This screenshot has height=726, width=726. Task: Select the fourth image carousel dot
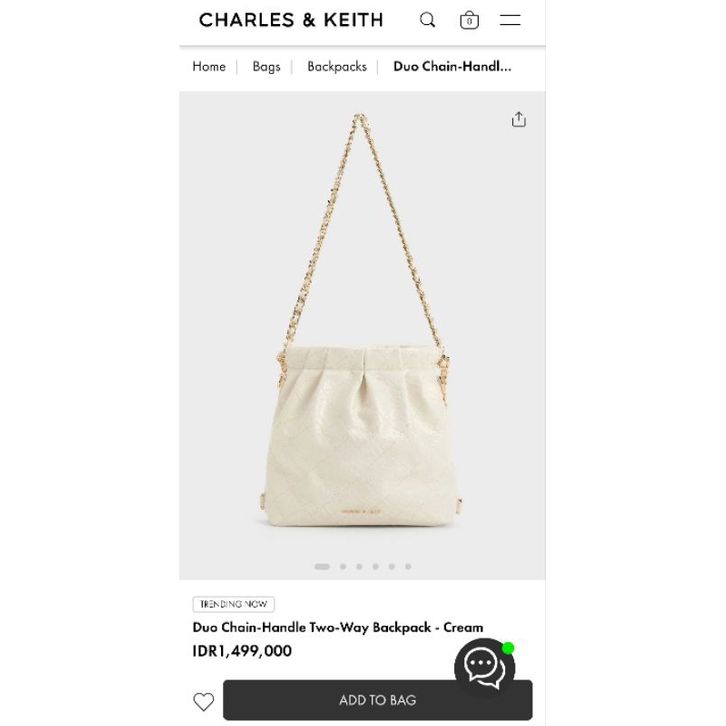[x=376, y=566]
